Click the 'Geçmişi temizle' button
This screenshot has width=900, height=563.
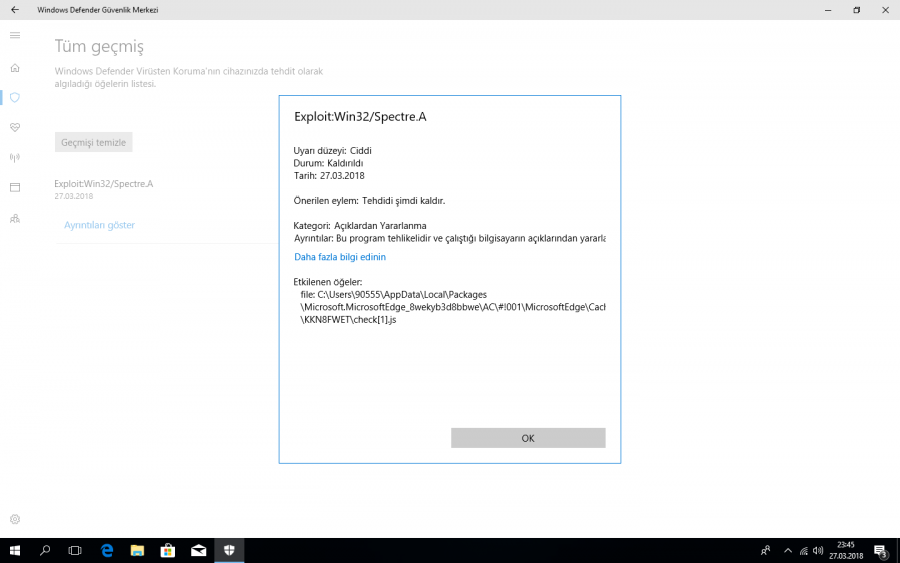point(94,142)
